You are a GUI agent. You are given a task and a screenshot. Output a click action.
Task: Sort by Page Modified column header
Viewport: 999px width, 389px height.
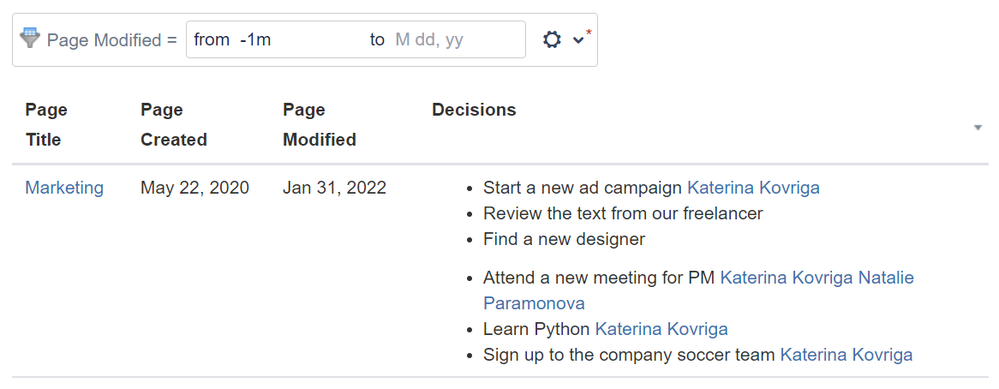click(x=319, y=125)
